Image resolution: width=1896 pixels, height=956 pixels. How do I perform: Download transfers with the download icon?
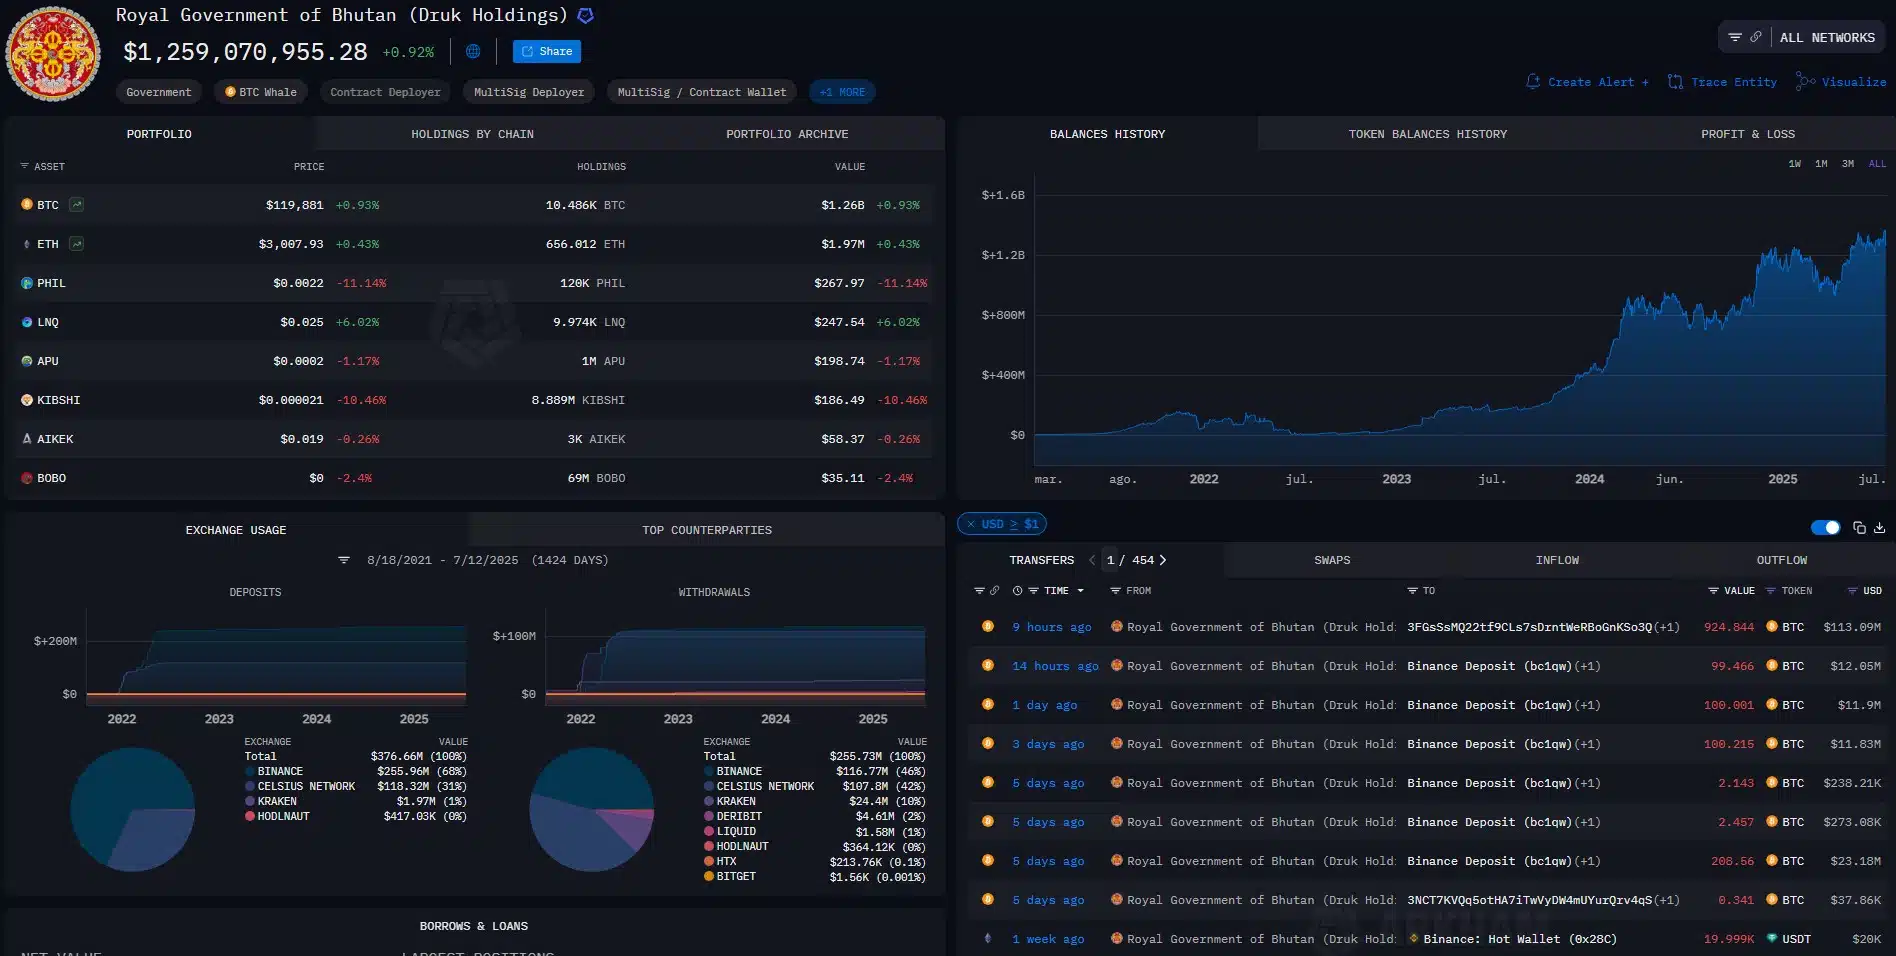pos(1879,527)
